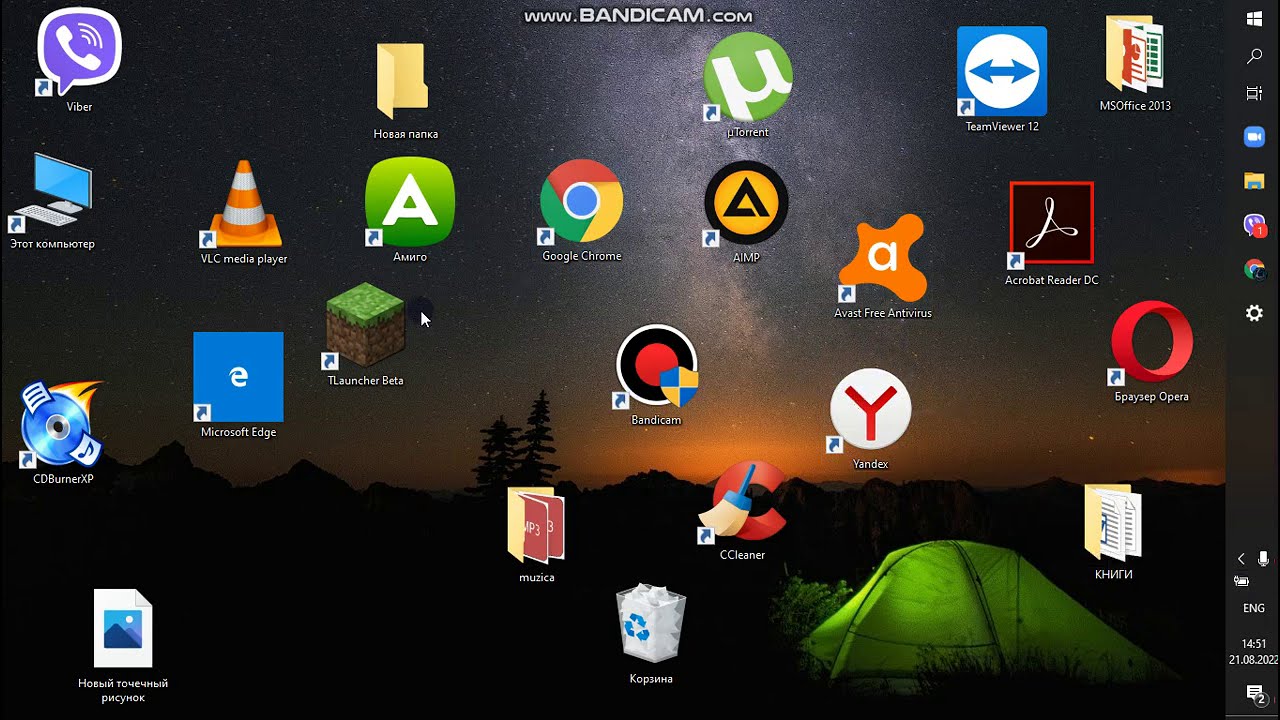Launch CCleaner from the desktop
This screenshot has height=720, width=1280.
[742, 501]
